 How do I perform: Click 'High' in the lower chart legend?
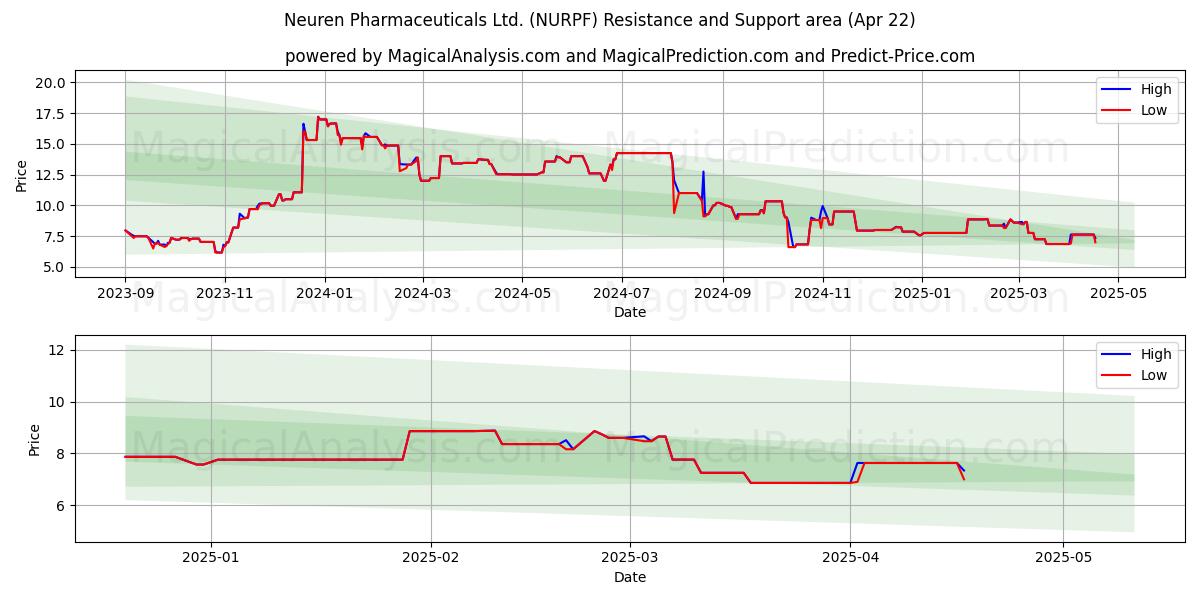coord(1156,354)
